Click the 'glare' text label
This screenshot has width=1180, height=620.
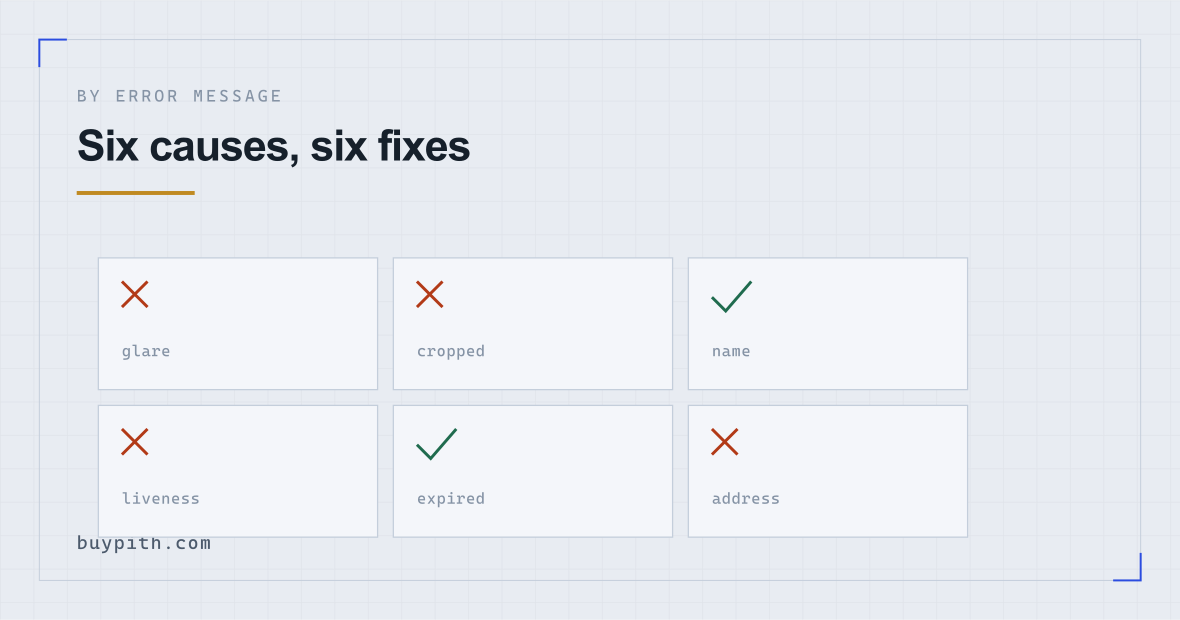pyautogui.click(x=146, y=351)
